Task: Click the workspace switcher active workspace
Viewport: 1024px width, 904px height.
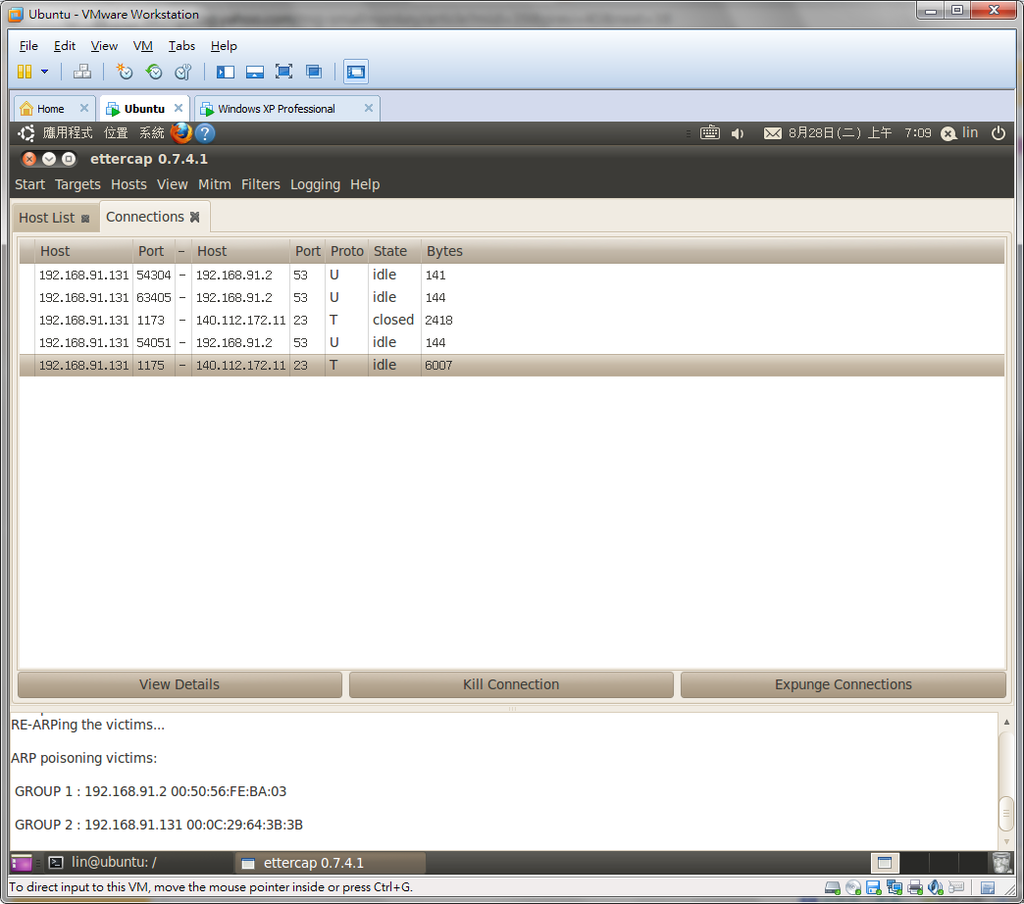Action: (x=885, y=863)
